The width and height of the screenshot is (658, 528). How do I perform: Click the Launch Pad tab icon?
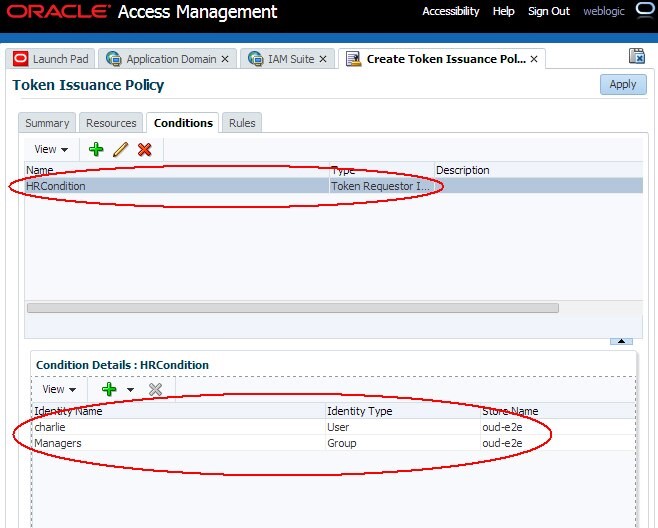pos(21,59)
